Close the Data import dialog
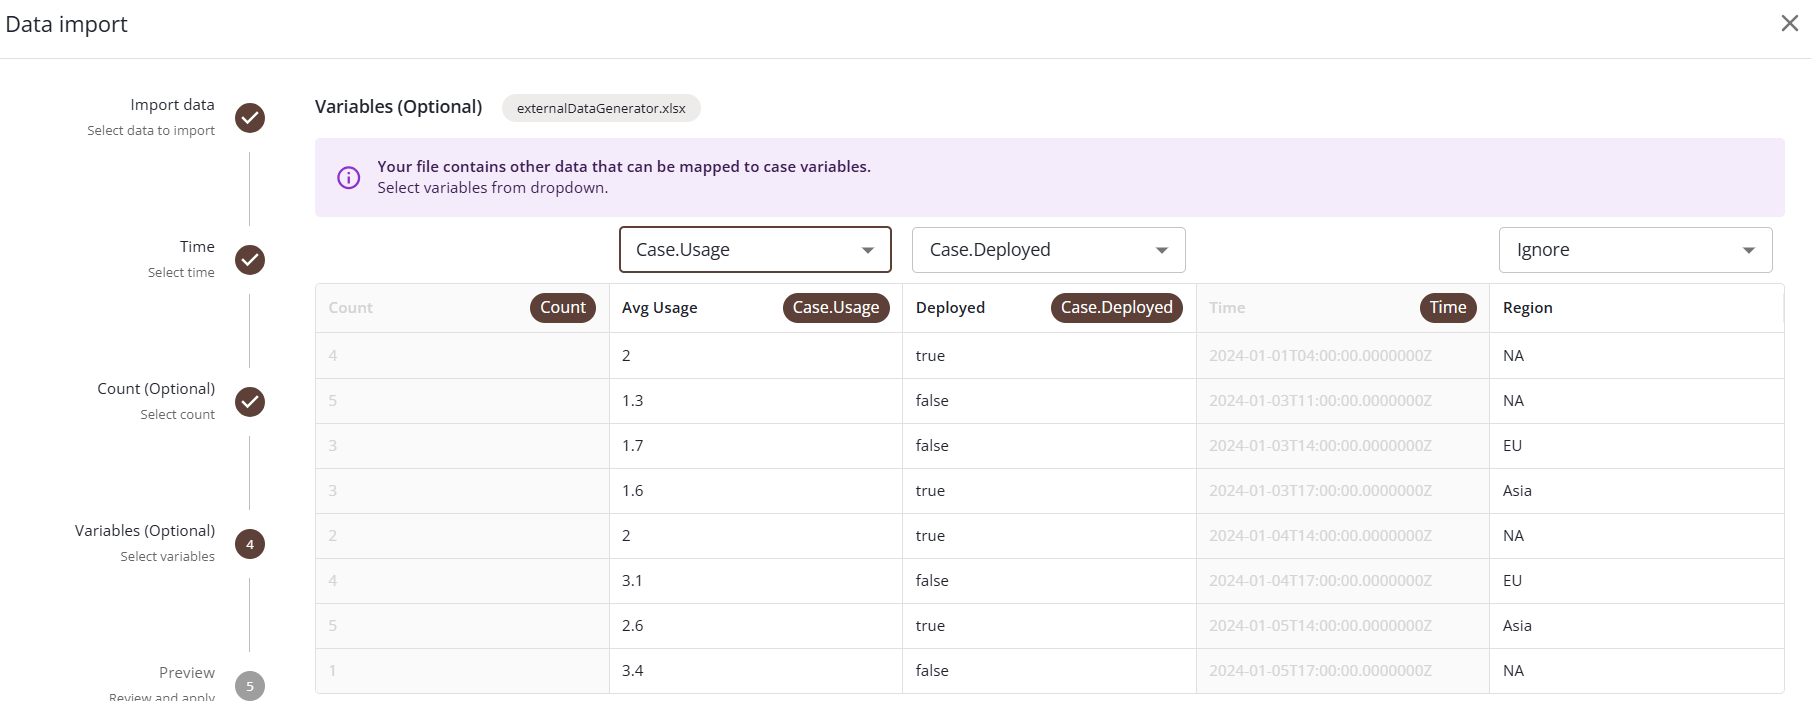Image resolution: width=1811 pixels, height=701 pixels. coord(1789,23)
